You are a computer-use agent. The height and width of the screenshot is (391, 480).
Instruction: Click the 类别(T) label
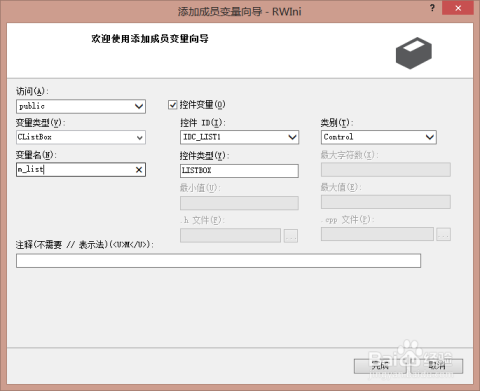coord(337,123)
